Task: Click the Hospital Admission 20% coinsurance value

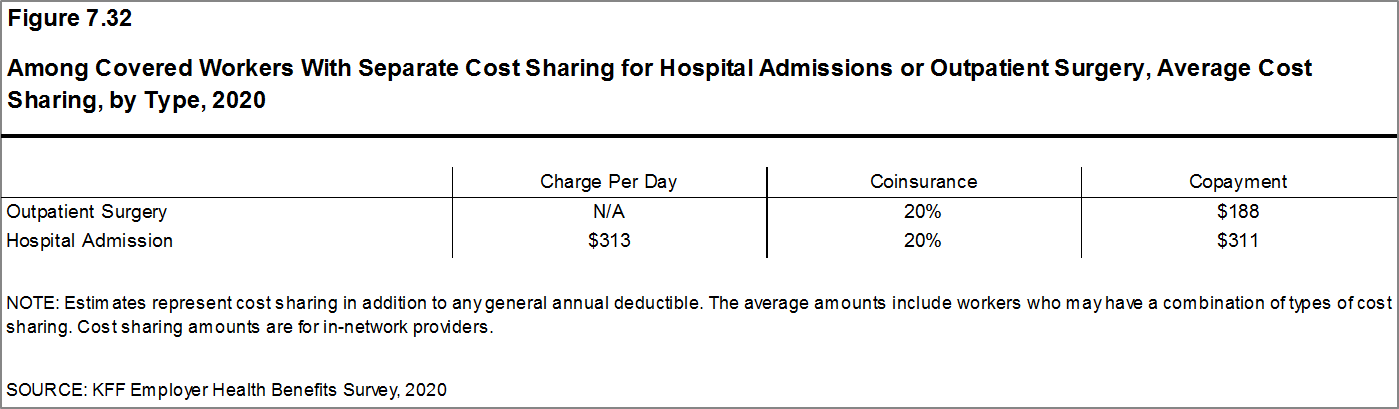Action: (x=923, y=241)
